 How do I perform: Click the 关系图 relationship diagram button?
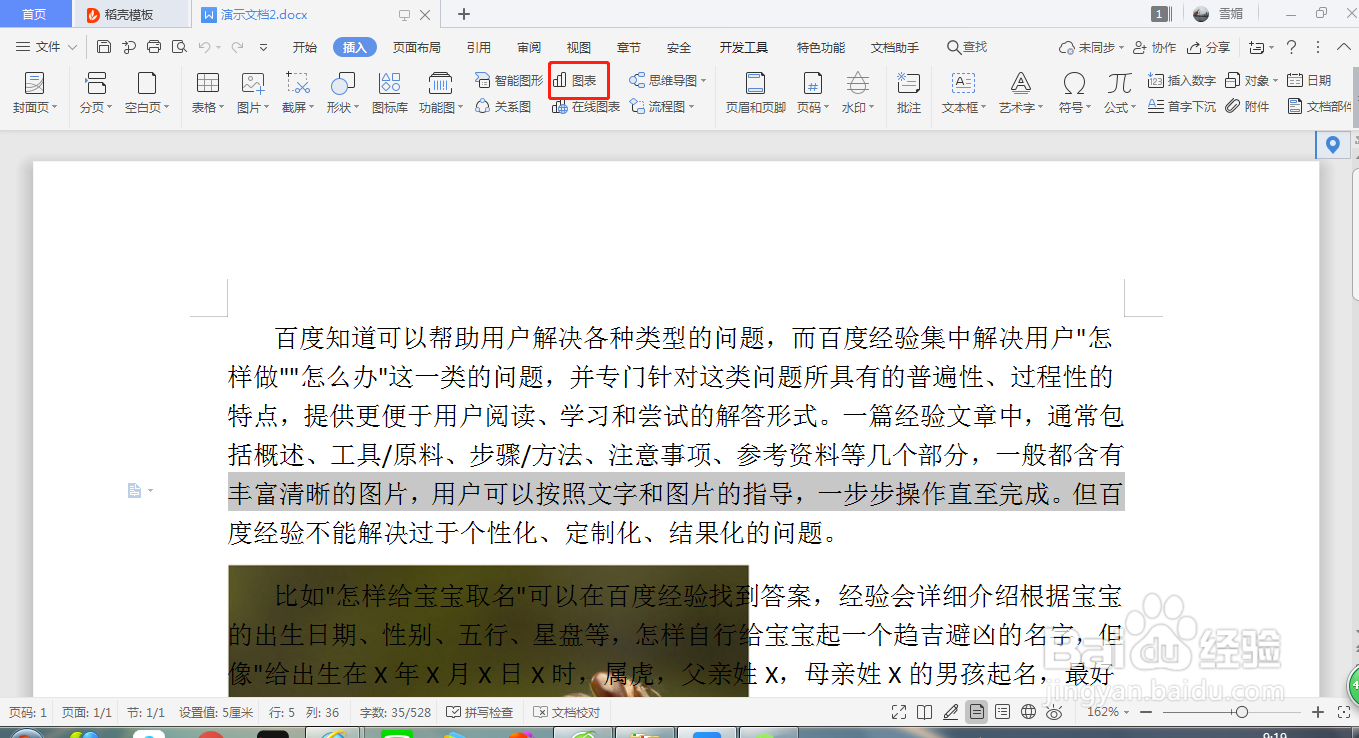point(503,106)
